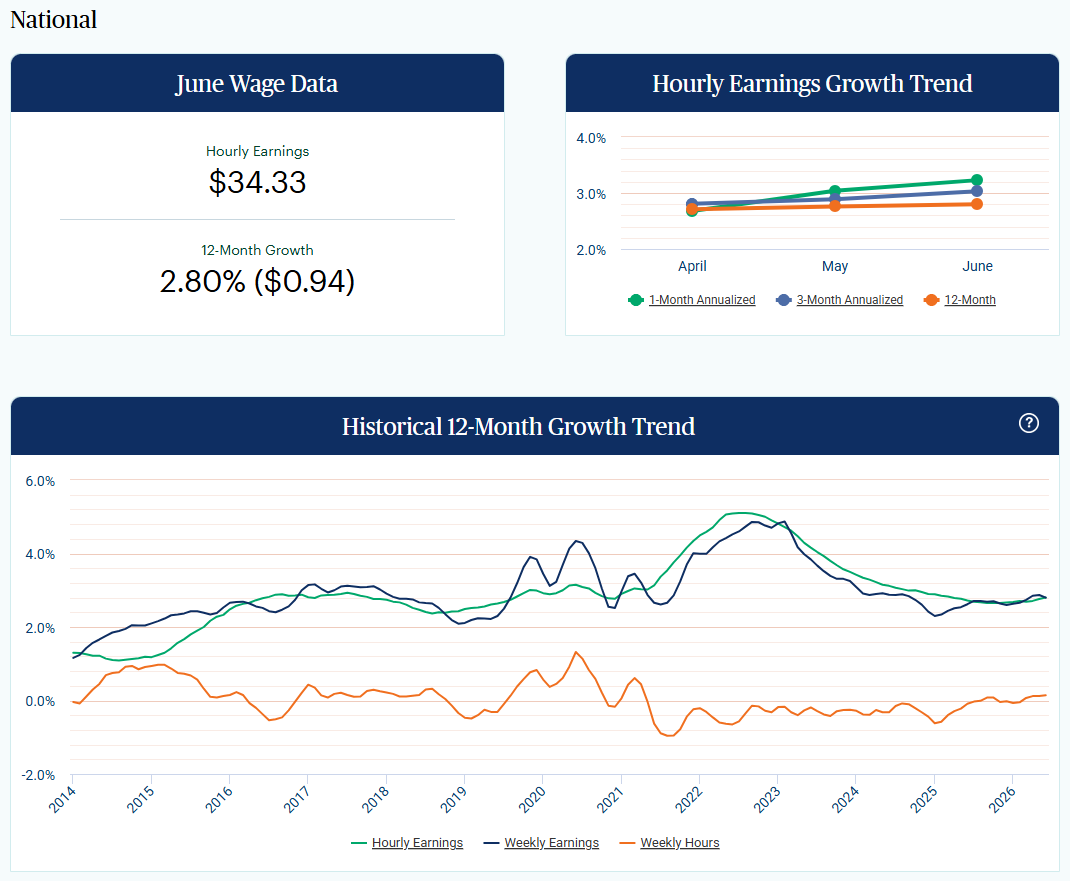Image resolution: width=1070 pixels, height=881 pixels.
Task: Click the 2014 x-axis label
Action: 62,798
